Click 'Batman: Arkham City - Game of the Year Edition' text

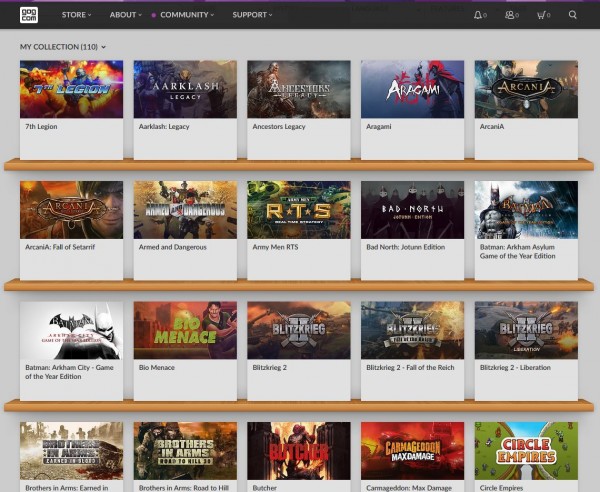[x=69, y=372]
